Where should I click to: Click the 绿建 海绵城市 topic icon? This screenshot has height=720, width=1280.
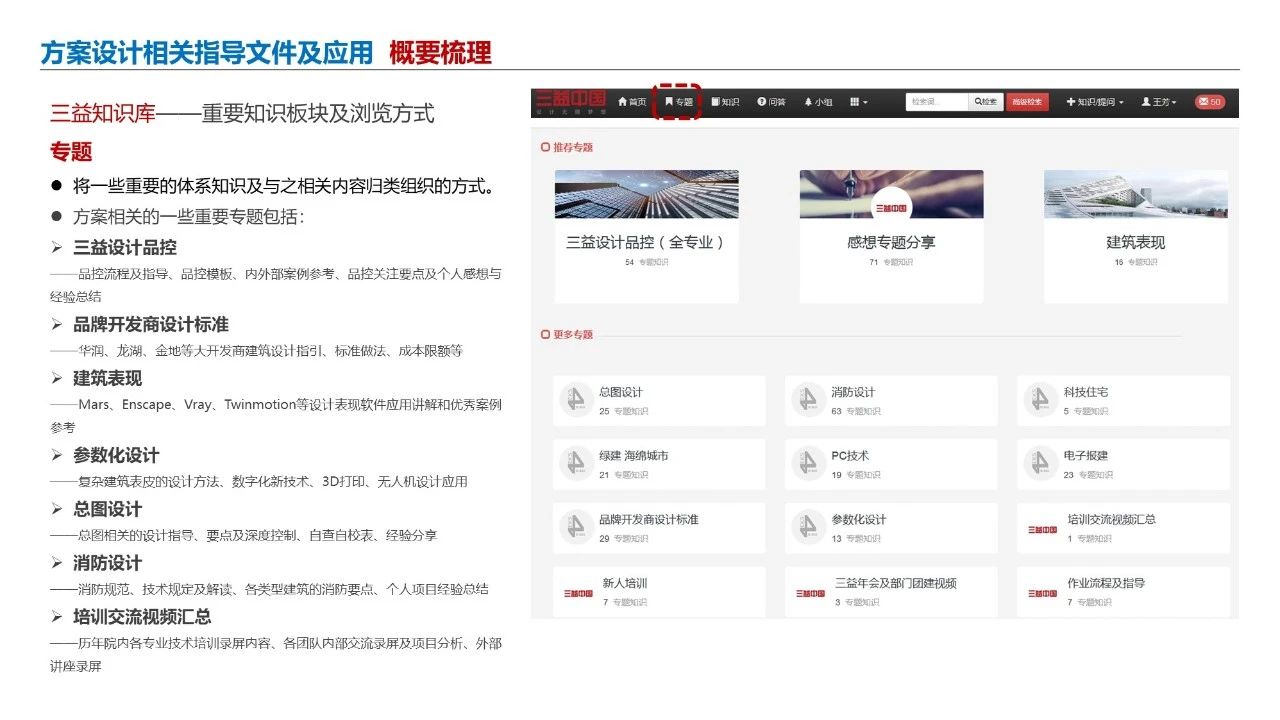576,464
